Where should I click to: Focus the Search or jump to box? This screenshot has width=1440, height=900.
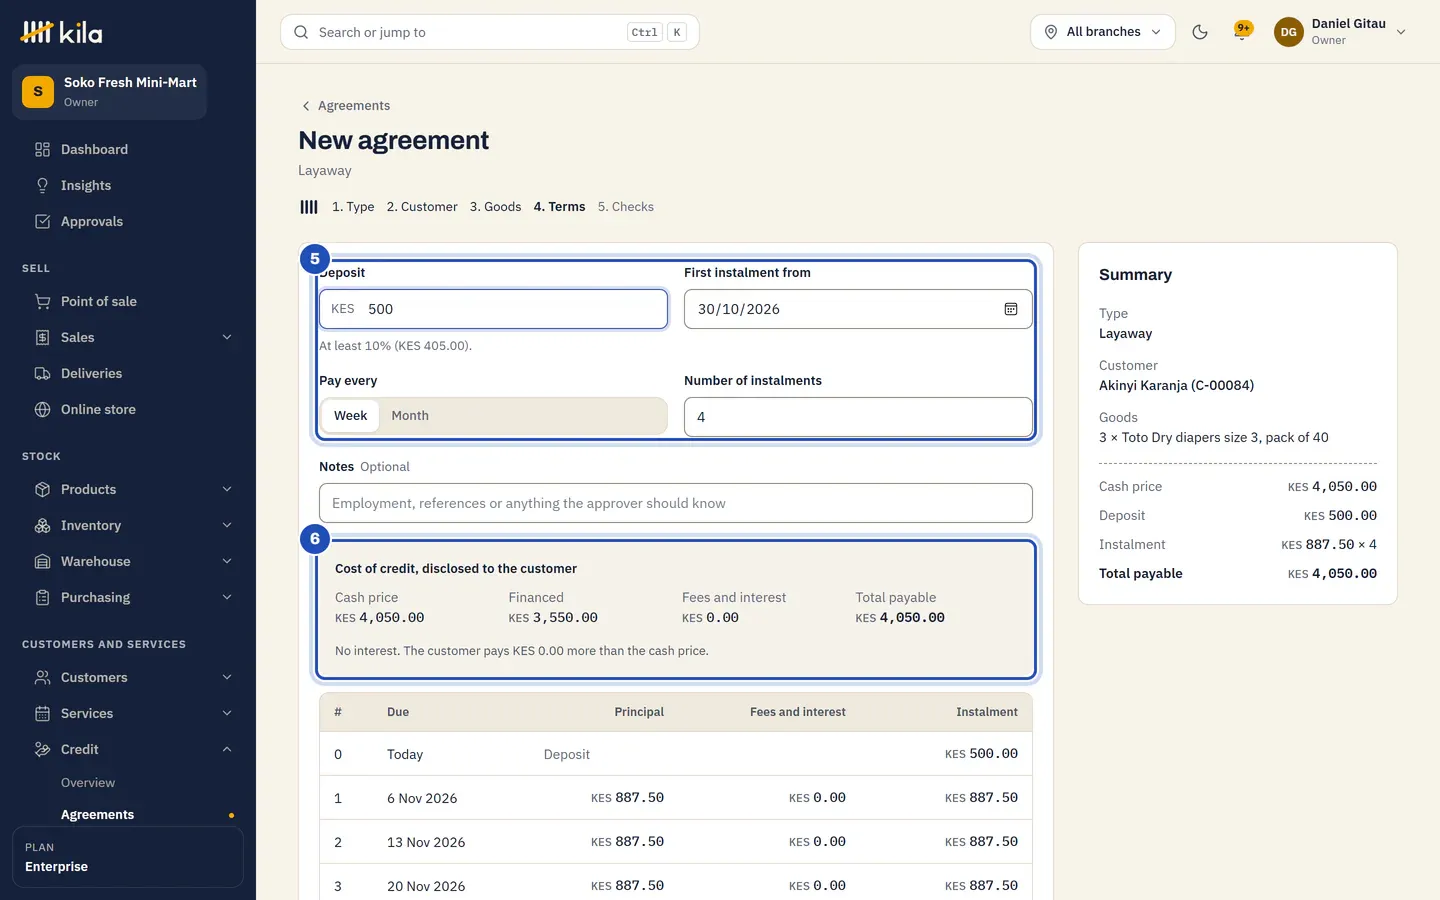[490, 32]
